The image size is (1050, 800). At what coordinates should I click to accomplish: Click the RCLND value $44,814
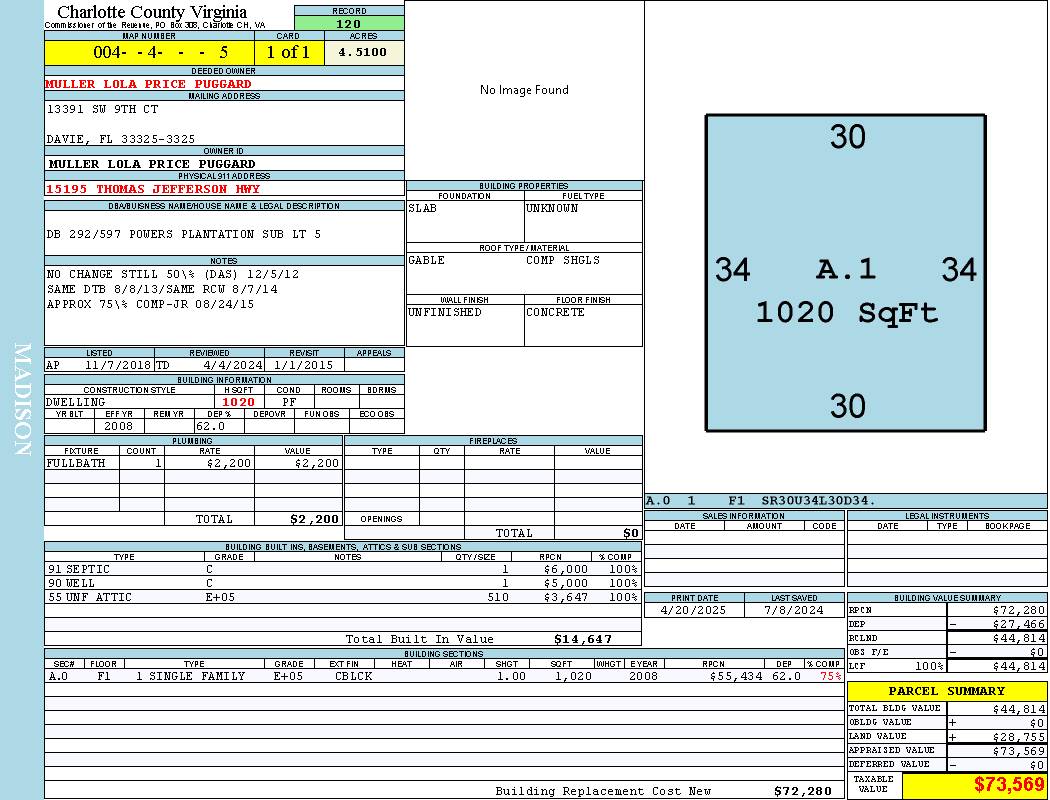1019,639
